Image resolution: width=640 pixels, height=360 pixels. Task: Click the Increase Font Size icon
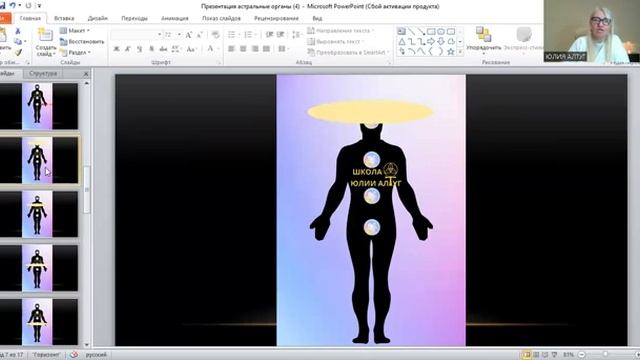coord(189,35)
